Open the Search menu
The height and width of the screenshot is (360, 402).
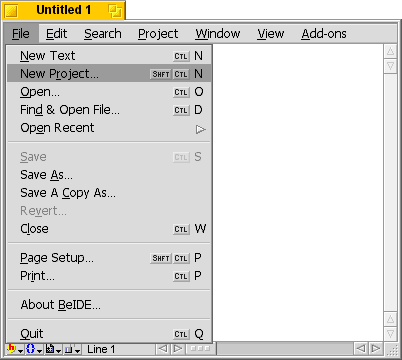(103, 34)
